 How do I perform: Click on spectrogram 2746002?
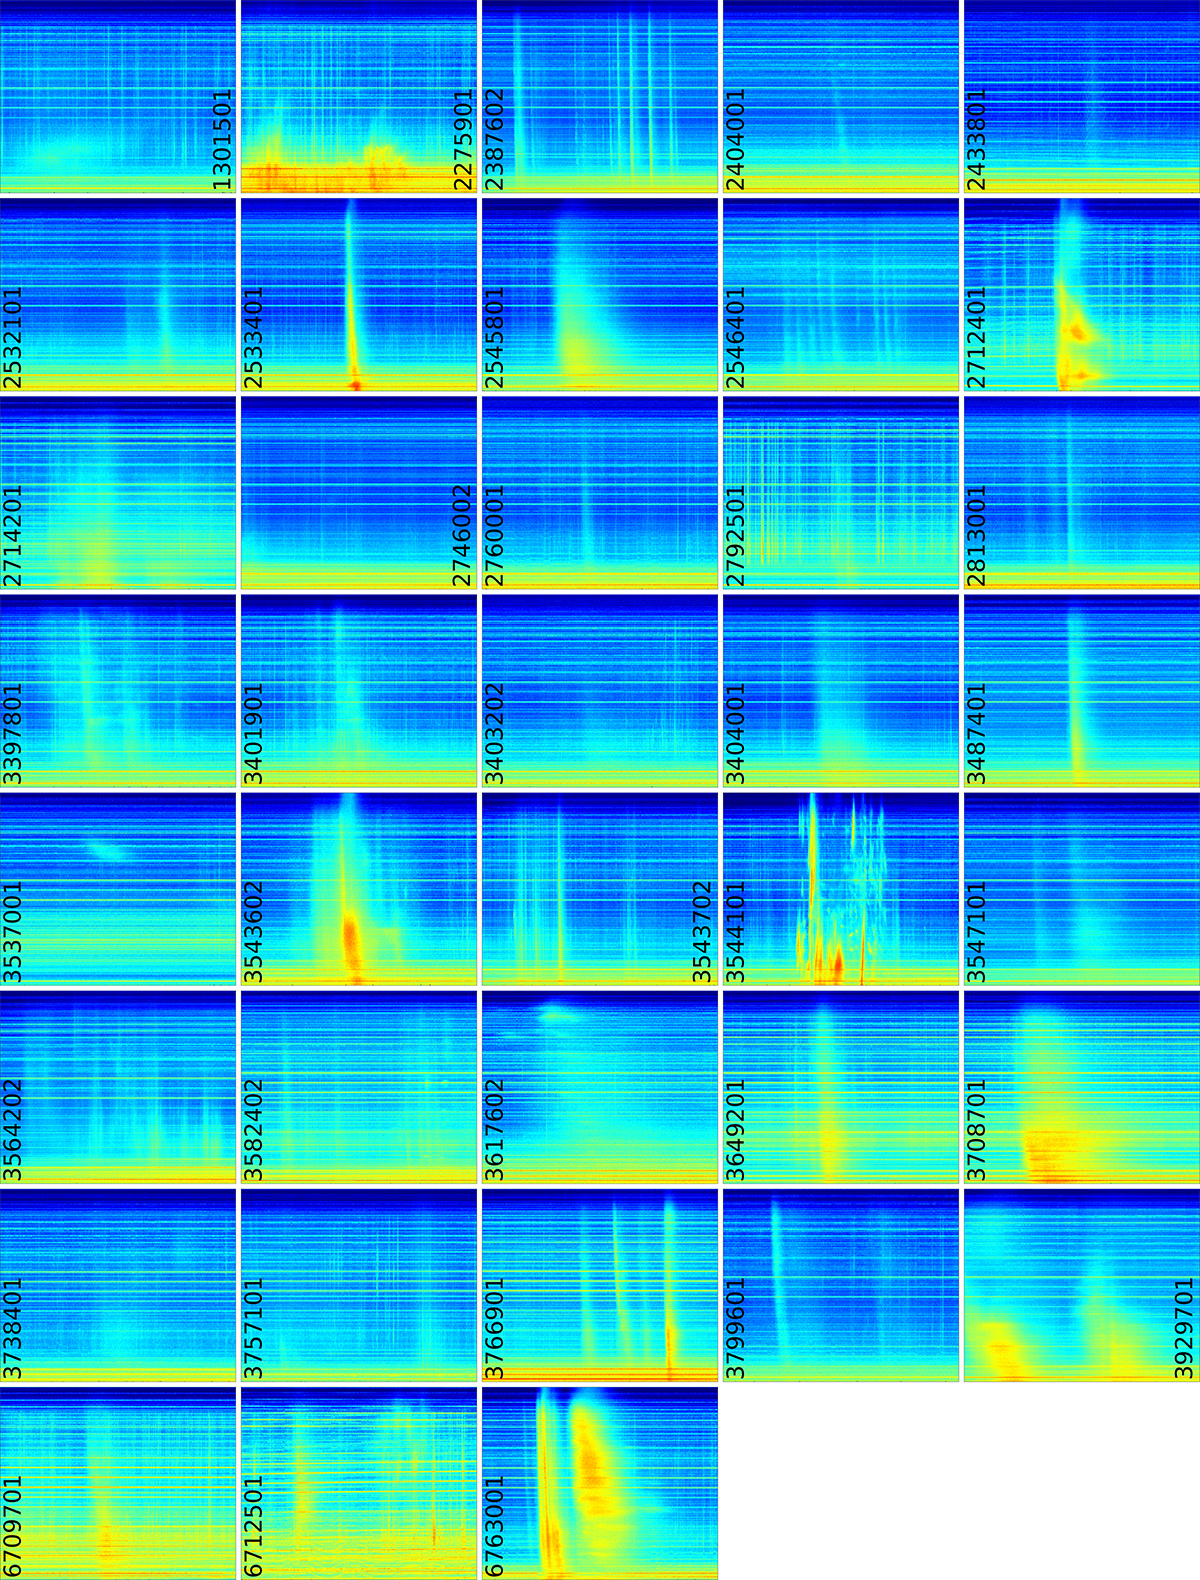(x=359, y=492)
